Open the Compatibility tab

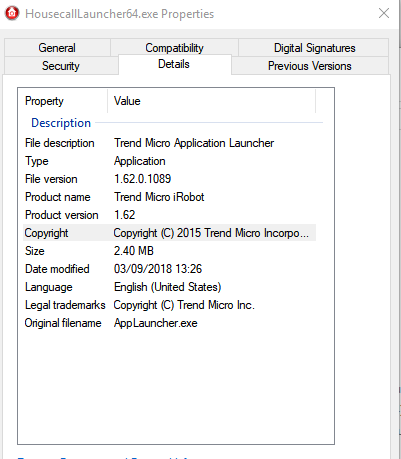174,48
